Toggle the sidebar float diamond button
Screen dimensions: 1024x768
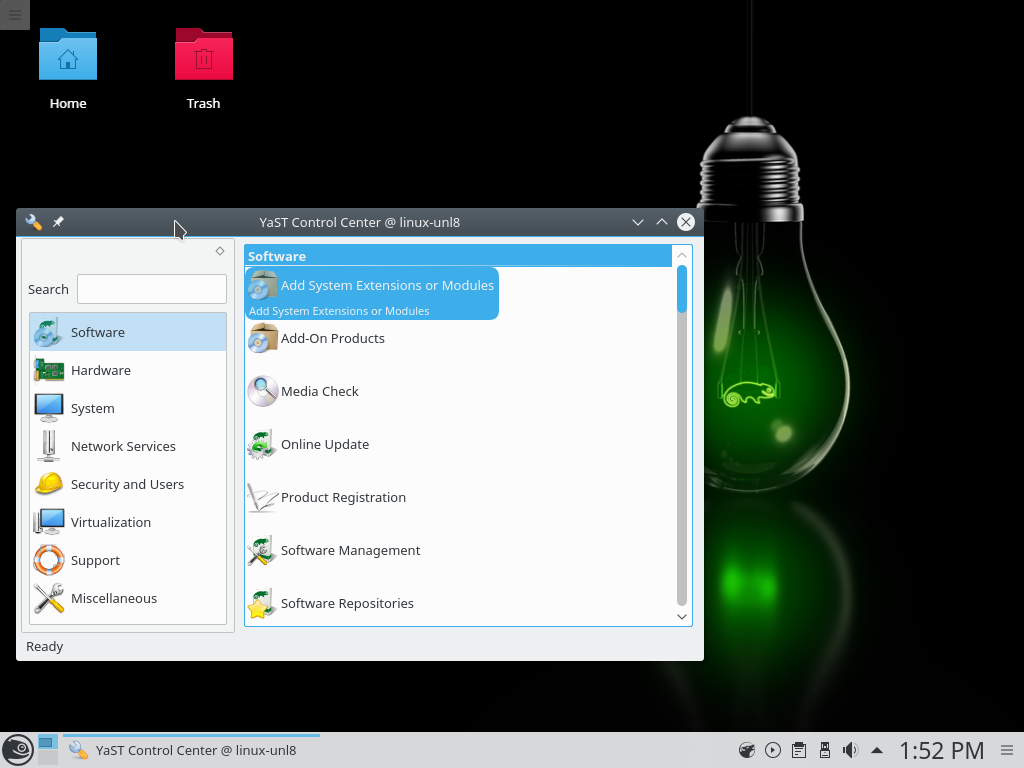220,251
